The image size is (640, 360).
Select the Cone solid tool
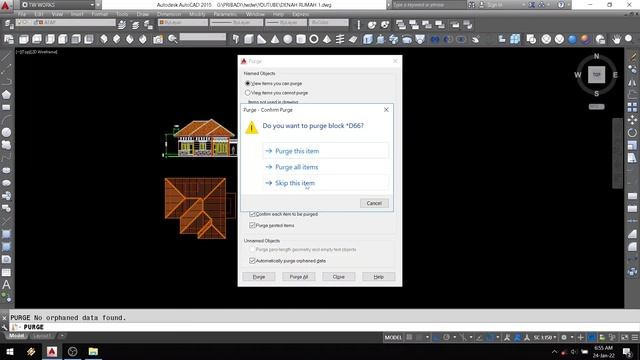tap(275, 39)
